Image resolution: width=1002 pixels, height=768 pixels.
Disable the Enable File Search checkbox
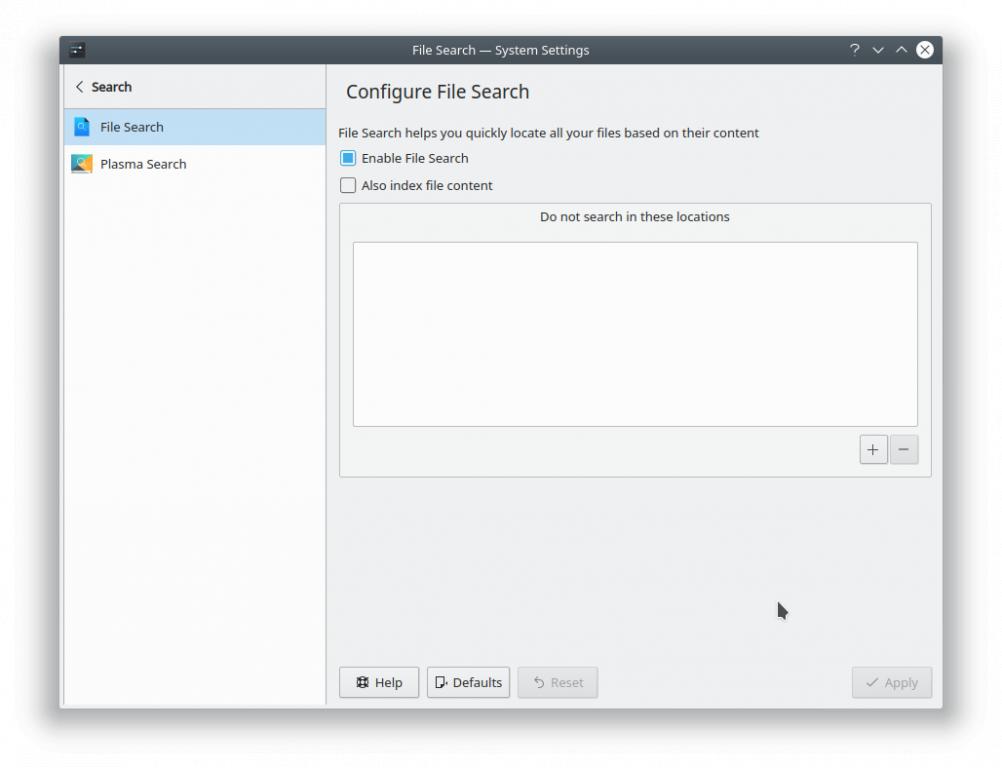[348, 158]
